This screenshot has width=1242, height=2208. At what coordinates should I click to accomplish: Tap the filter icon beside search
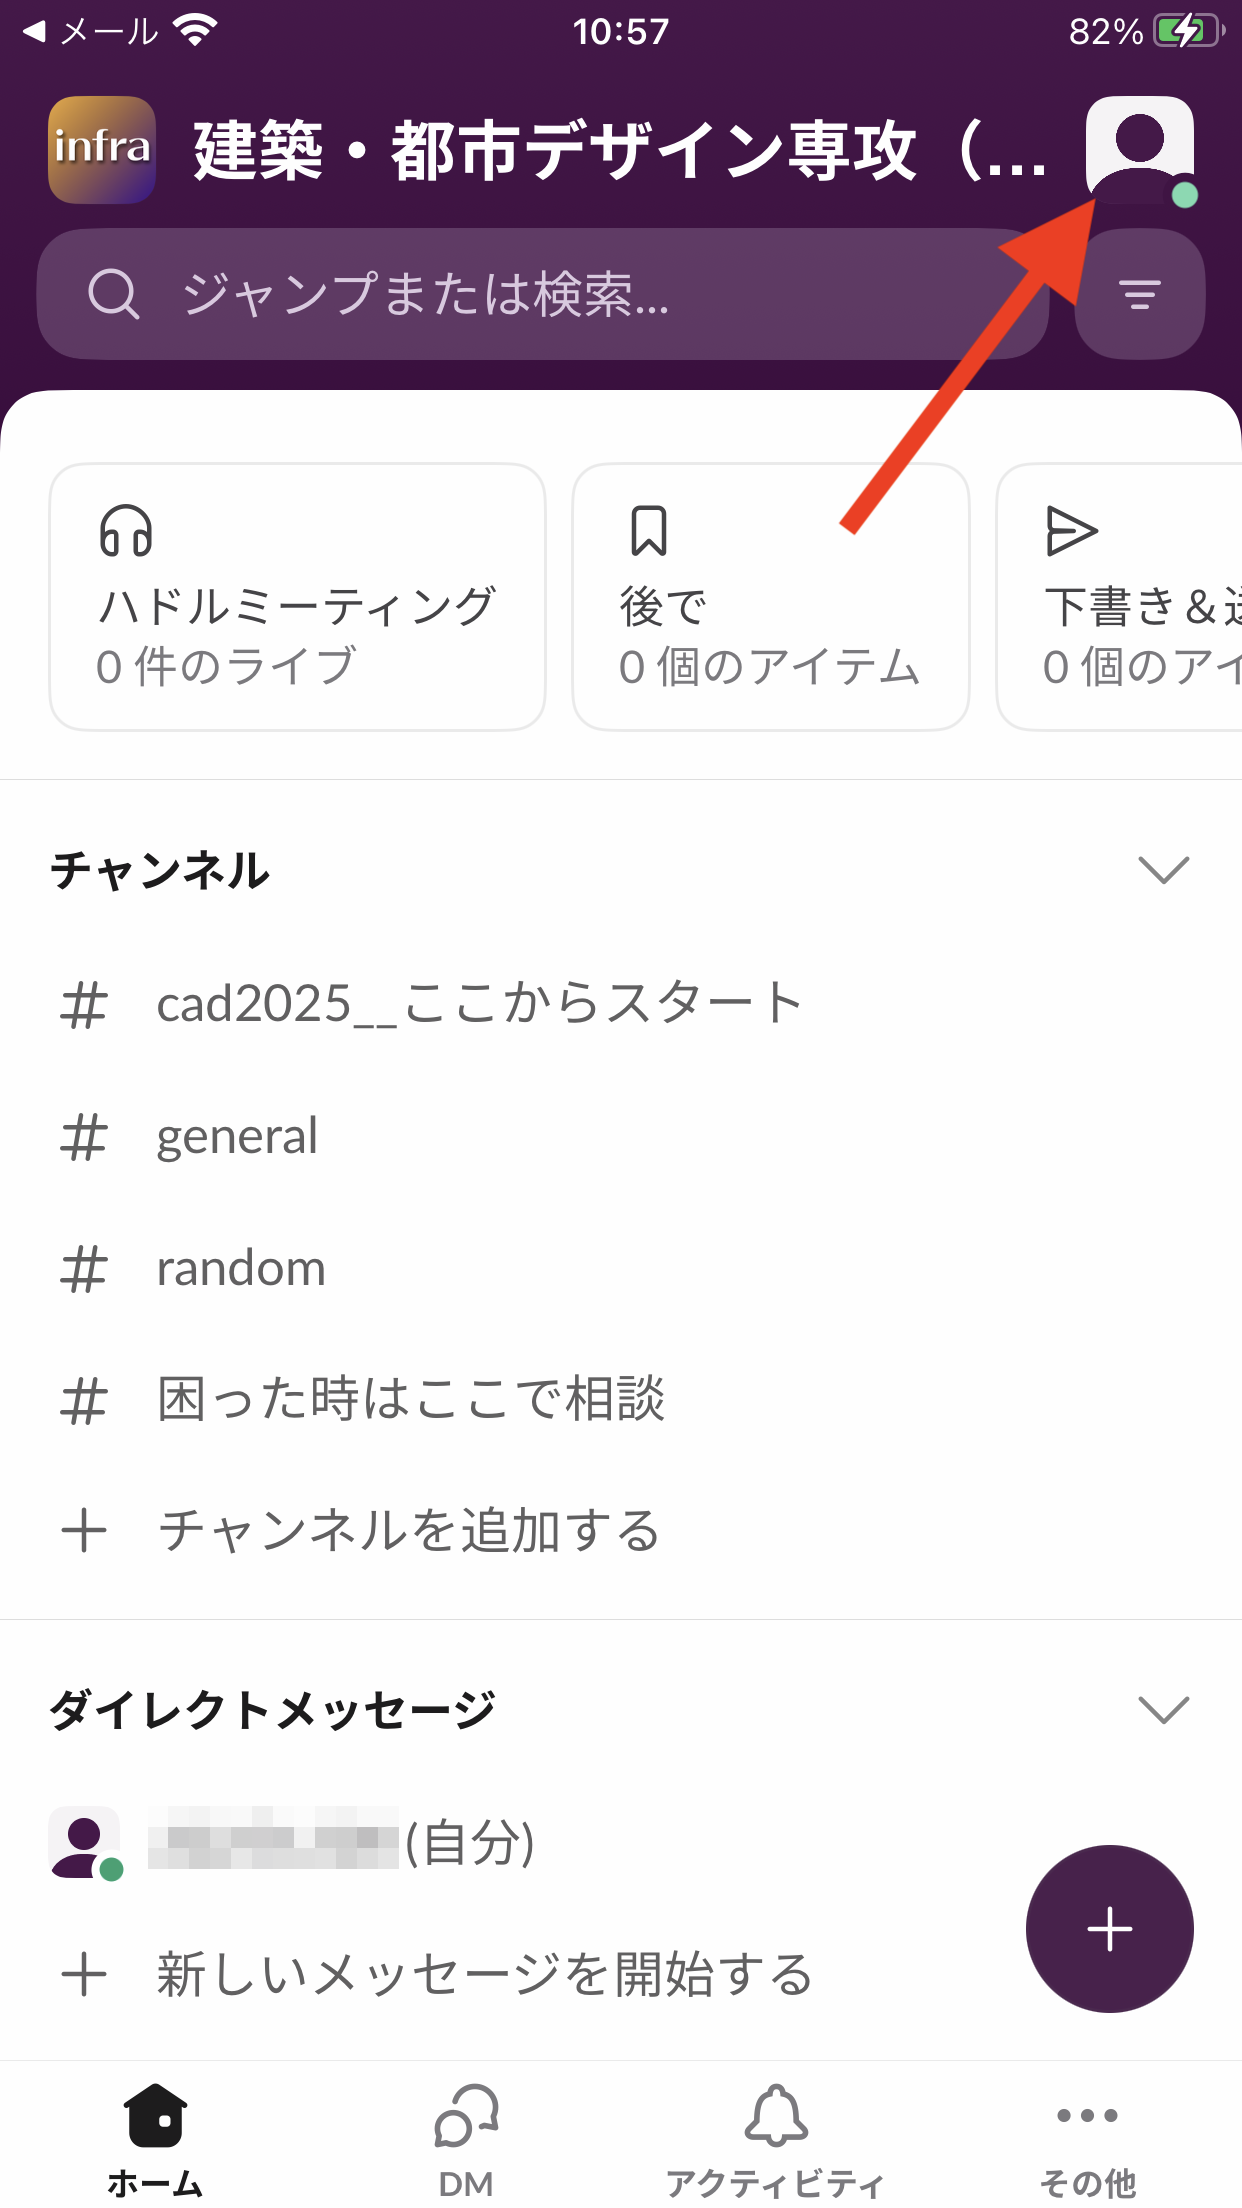point(1139,294)
